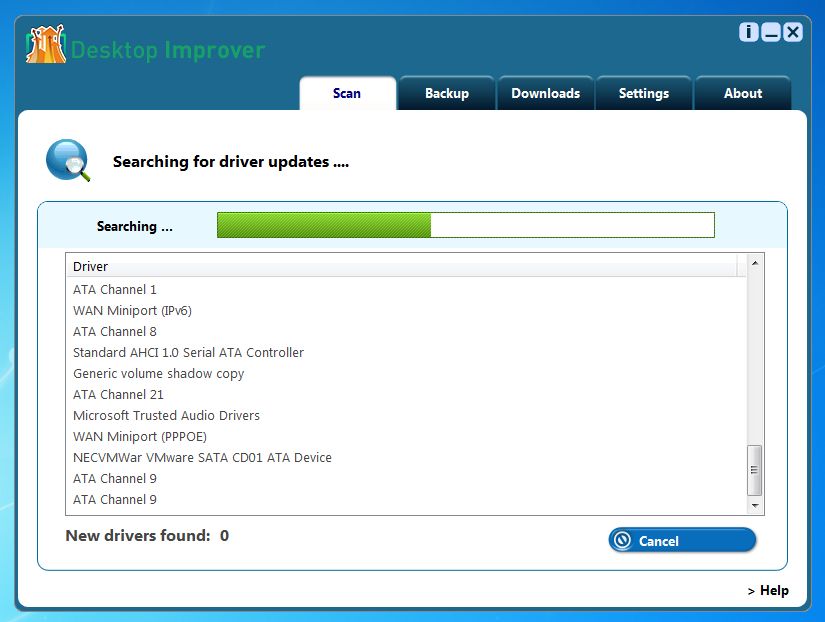The height and width of the screenshot is (622, 825).
Task: Select WAN Miniport (IPv6) entry
Action: click(406, 310)
